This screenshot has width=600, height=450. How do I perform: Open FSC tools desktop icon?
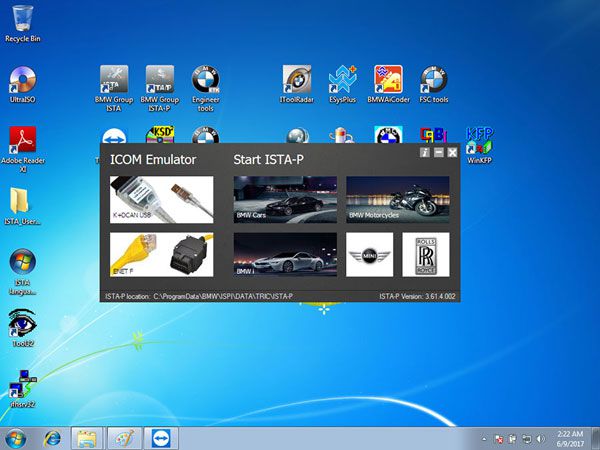click(x=434, y=85)
